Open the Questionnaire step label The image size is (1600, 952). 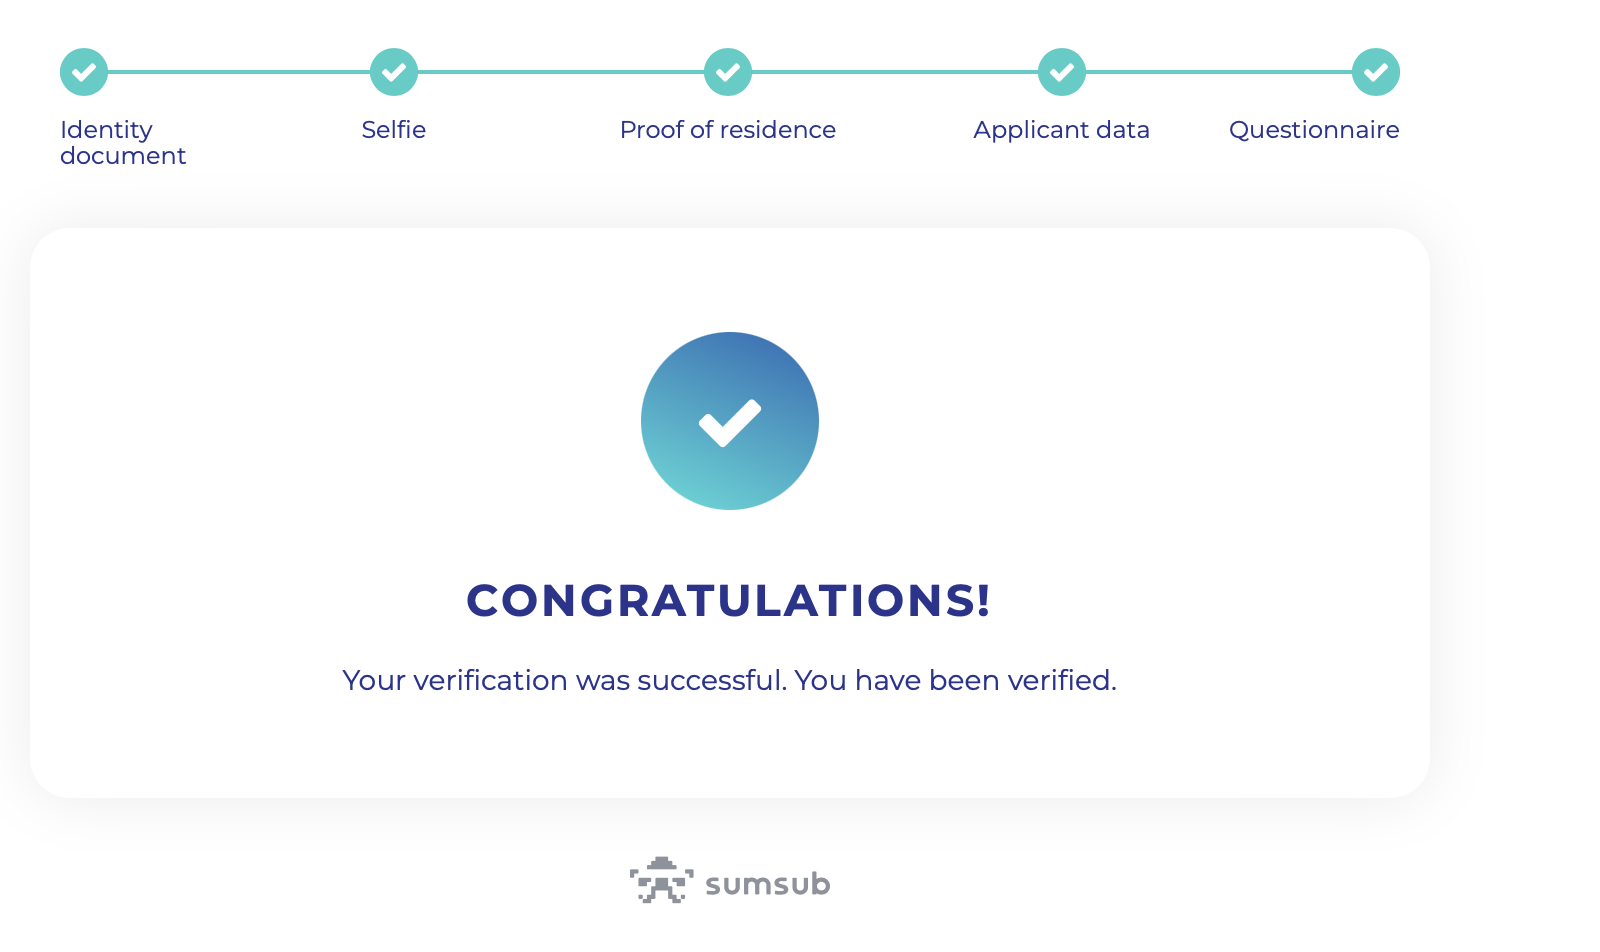[1314, 131]
